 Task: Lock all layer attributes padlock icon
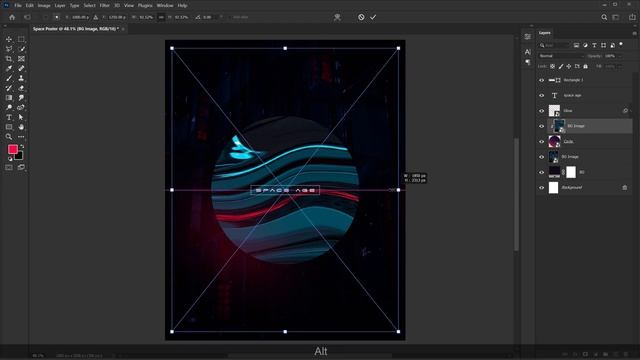[586, 66]
